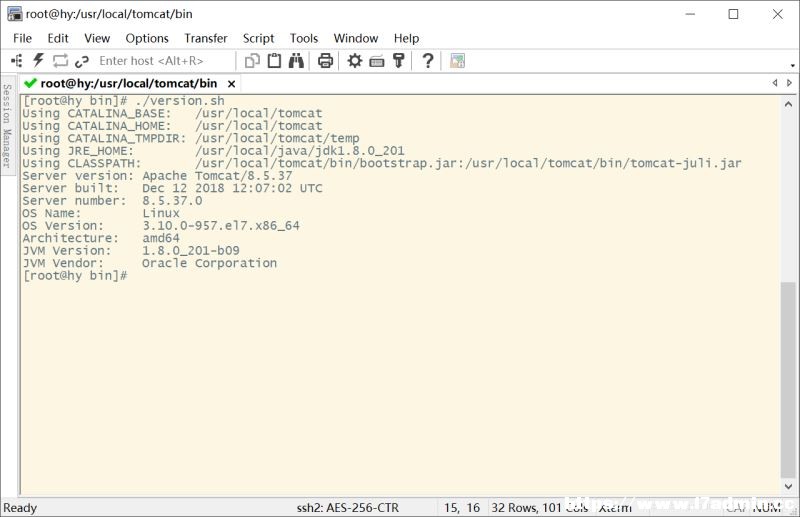Viewport: 800px width, 517px height.
Task: Click the OS Version 3.10.0-957.el7.x86_64 value
Action: 221,226
